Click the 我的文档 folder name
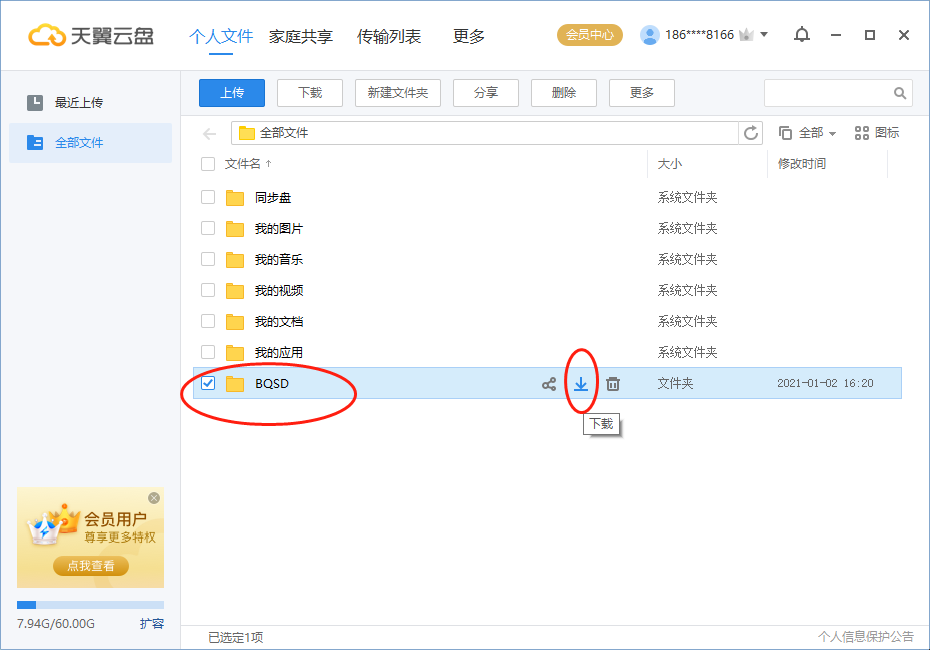Image resolution: width=930 pixels, height=650 pixels. 279,321
